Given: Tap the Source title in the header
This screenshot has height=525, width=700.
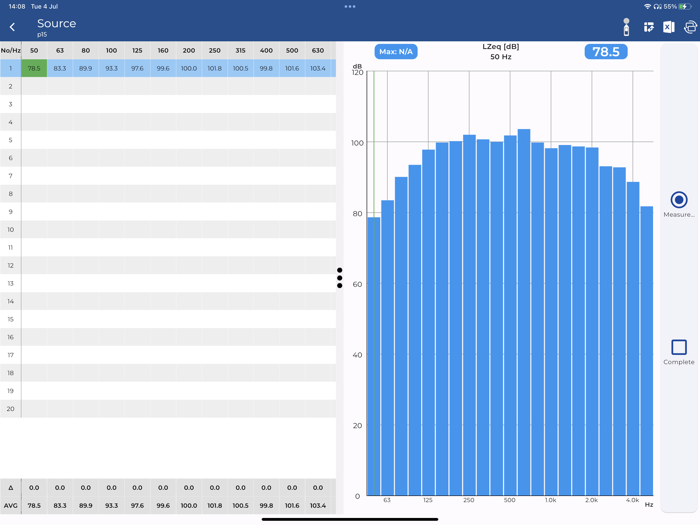Looking at the screenshot, I should point(57,23).
